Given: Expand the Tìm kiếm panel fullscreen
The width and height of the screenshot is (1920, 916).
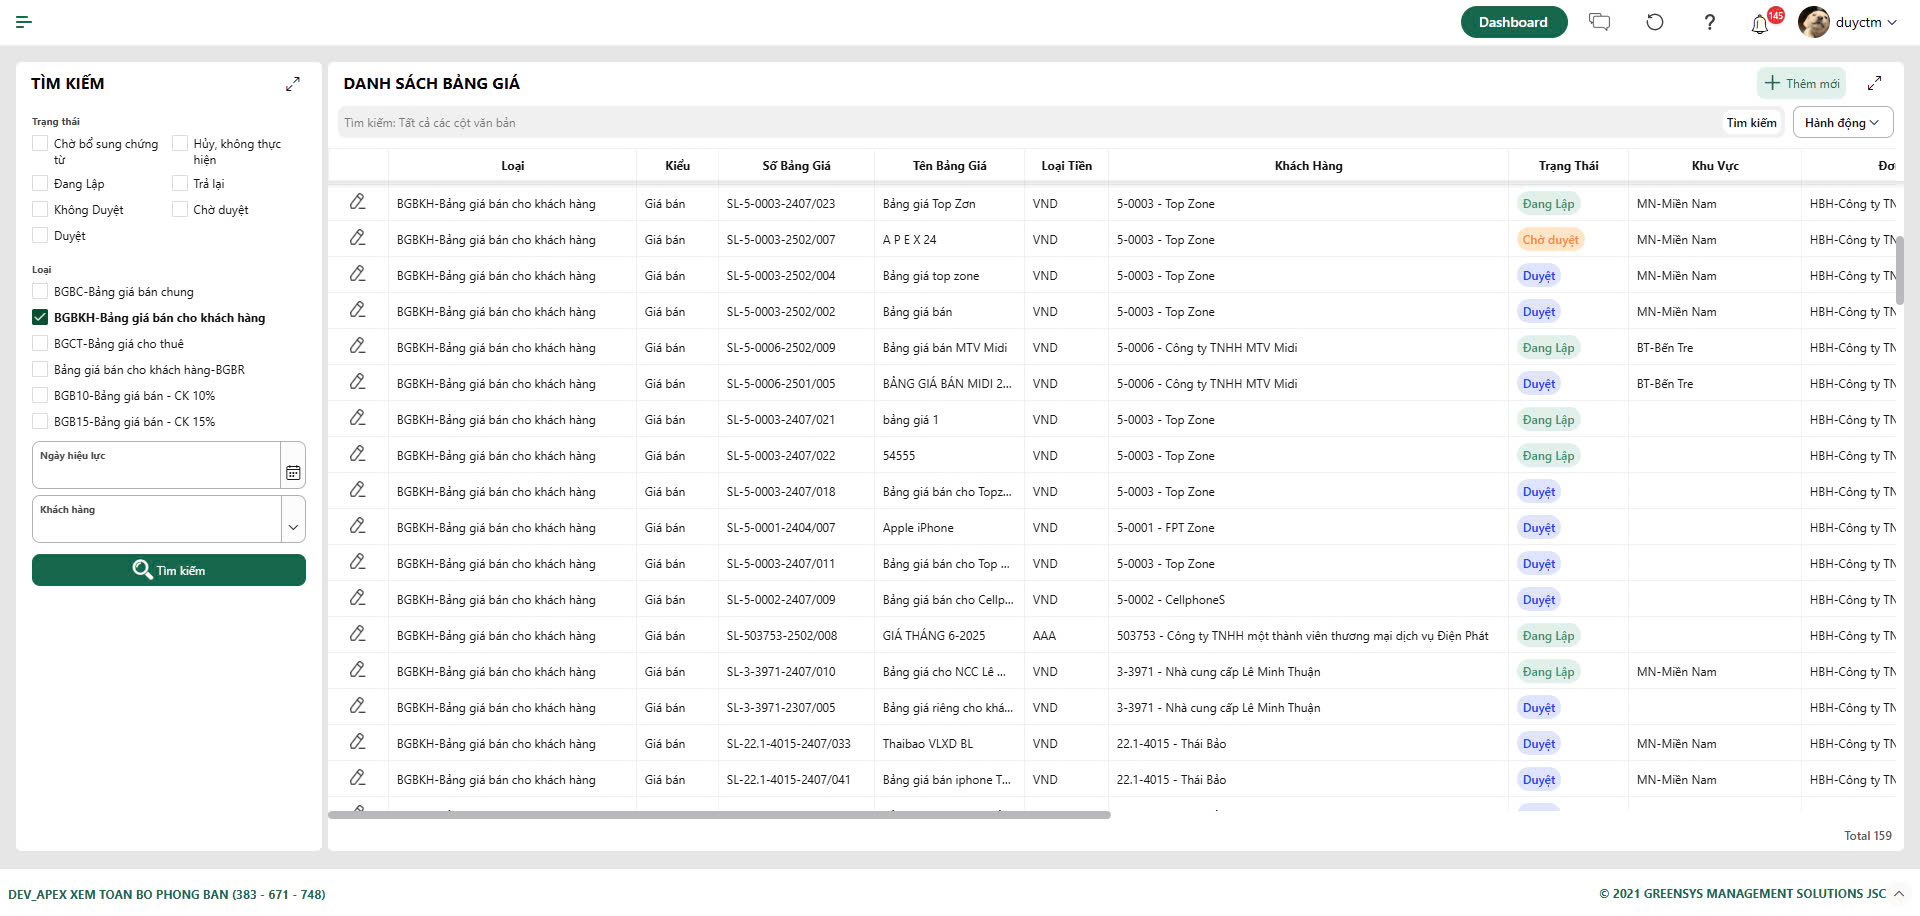Looking at the screenshot, I should pos(293,84).
